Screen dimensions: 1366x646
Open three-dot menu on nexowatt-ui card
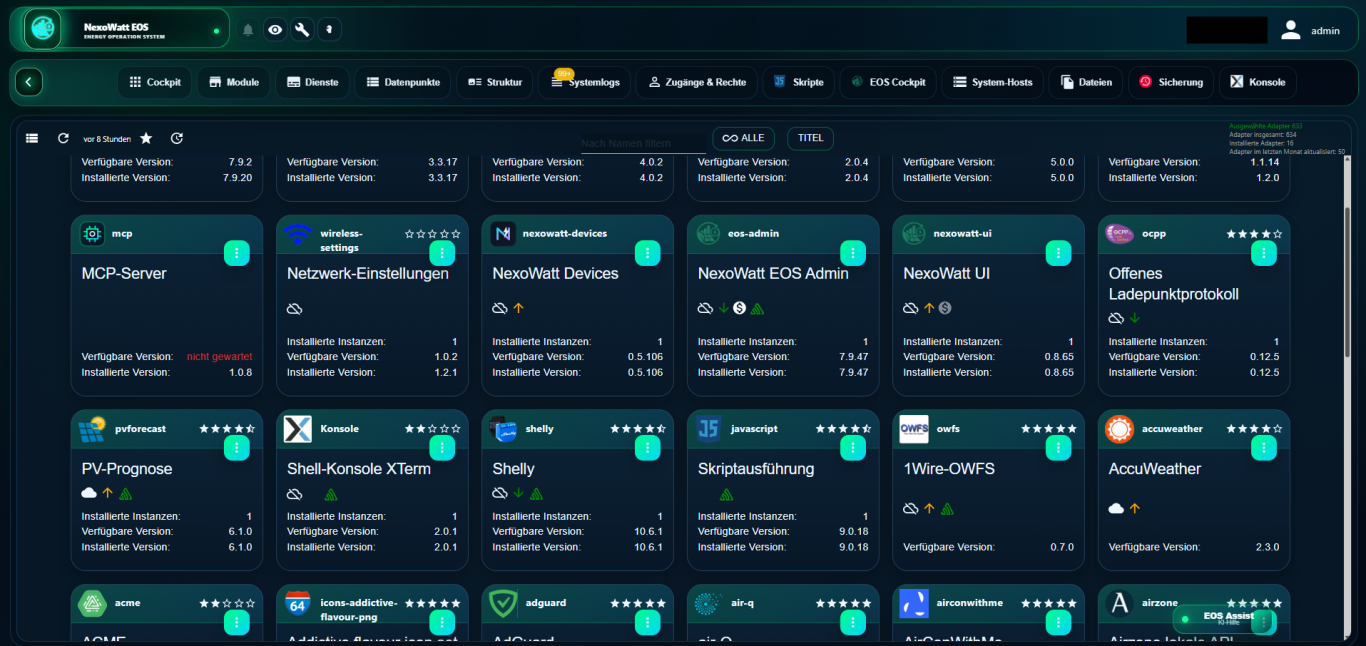[x=1058, y=253]
